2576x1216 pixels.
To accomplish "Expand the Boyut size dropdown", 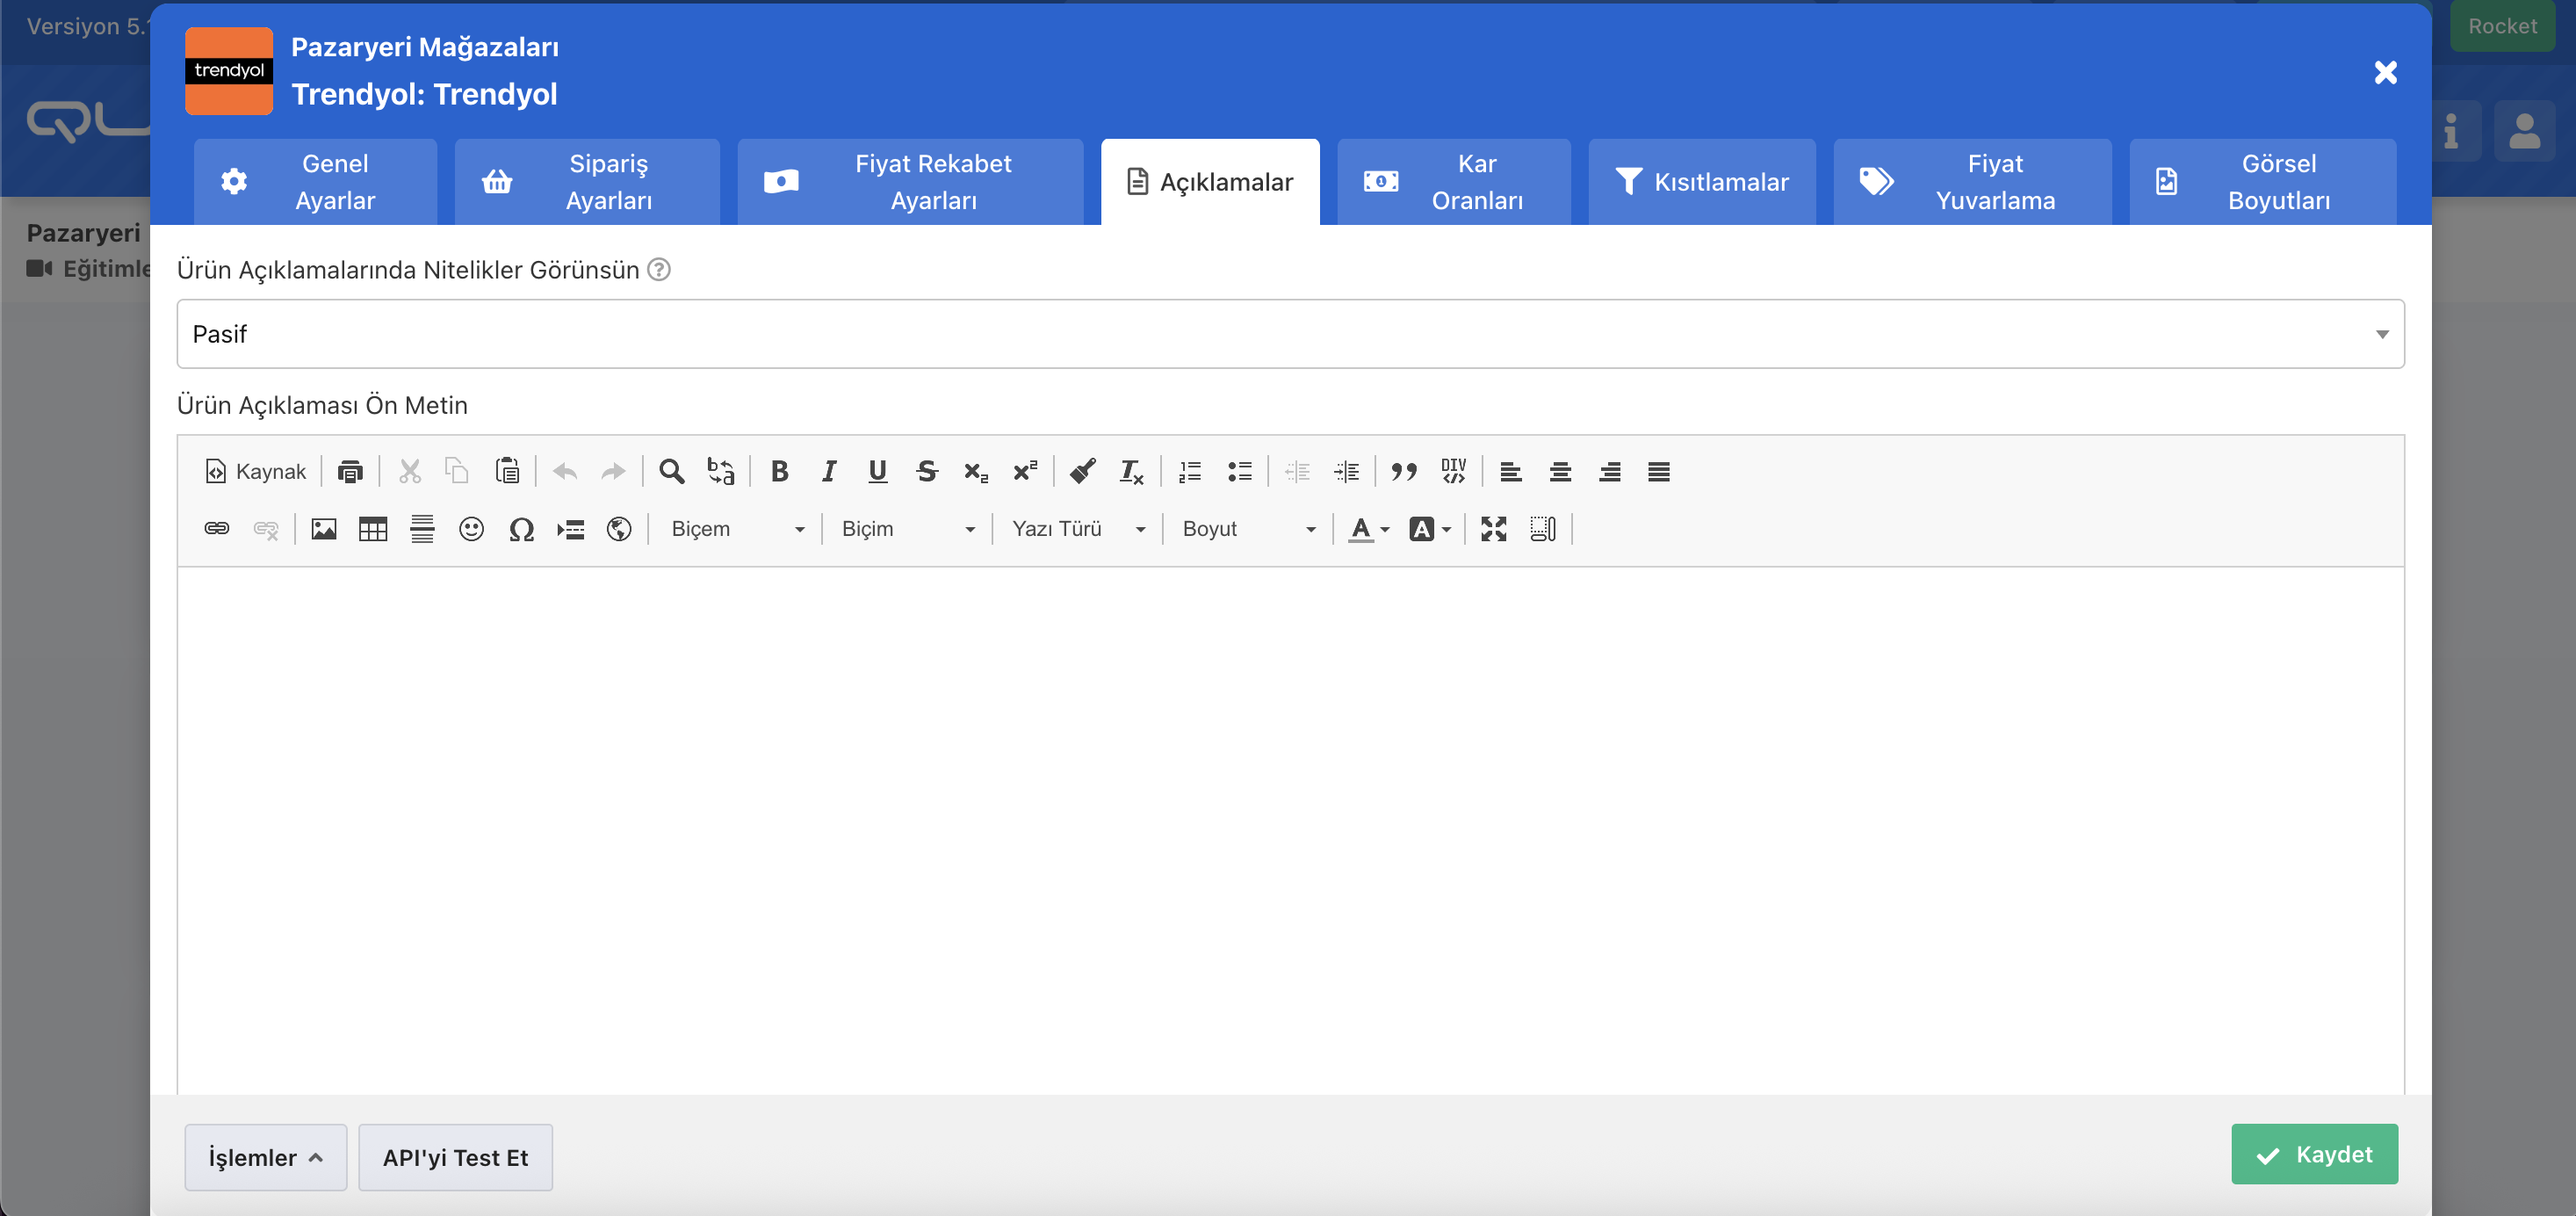I will (x=1248, y=529).
